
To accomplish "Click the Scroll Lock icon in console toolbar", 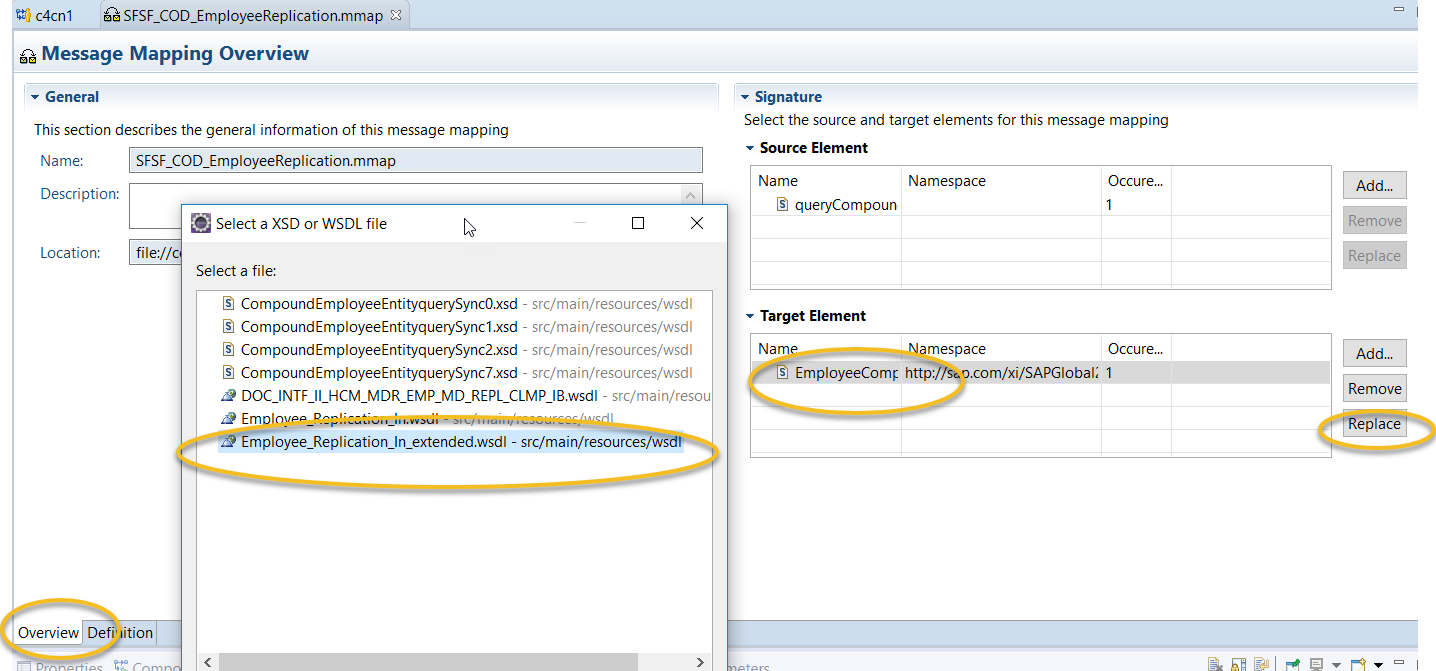I will (x=1237, y=663).
